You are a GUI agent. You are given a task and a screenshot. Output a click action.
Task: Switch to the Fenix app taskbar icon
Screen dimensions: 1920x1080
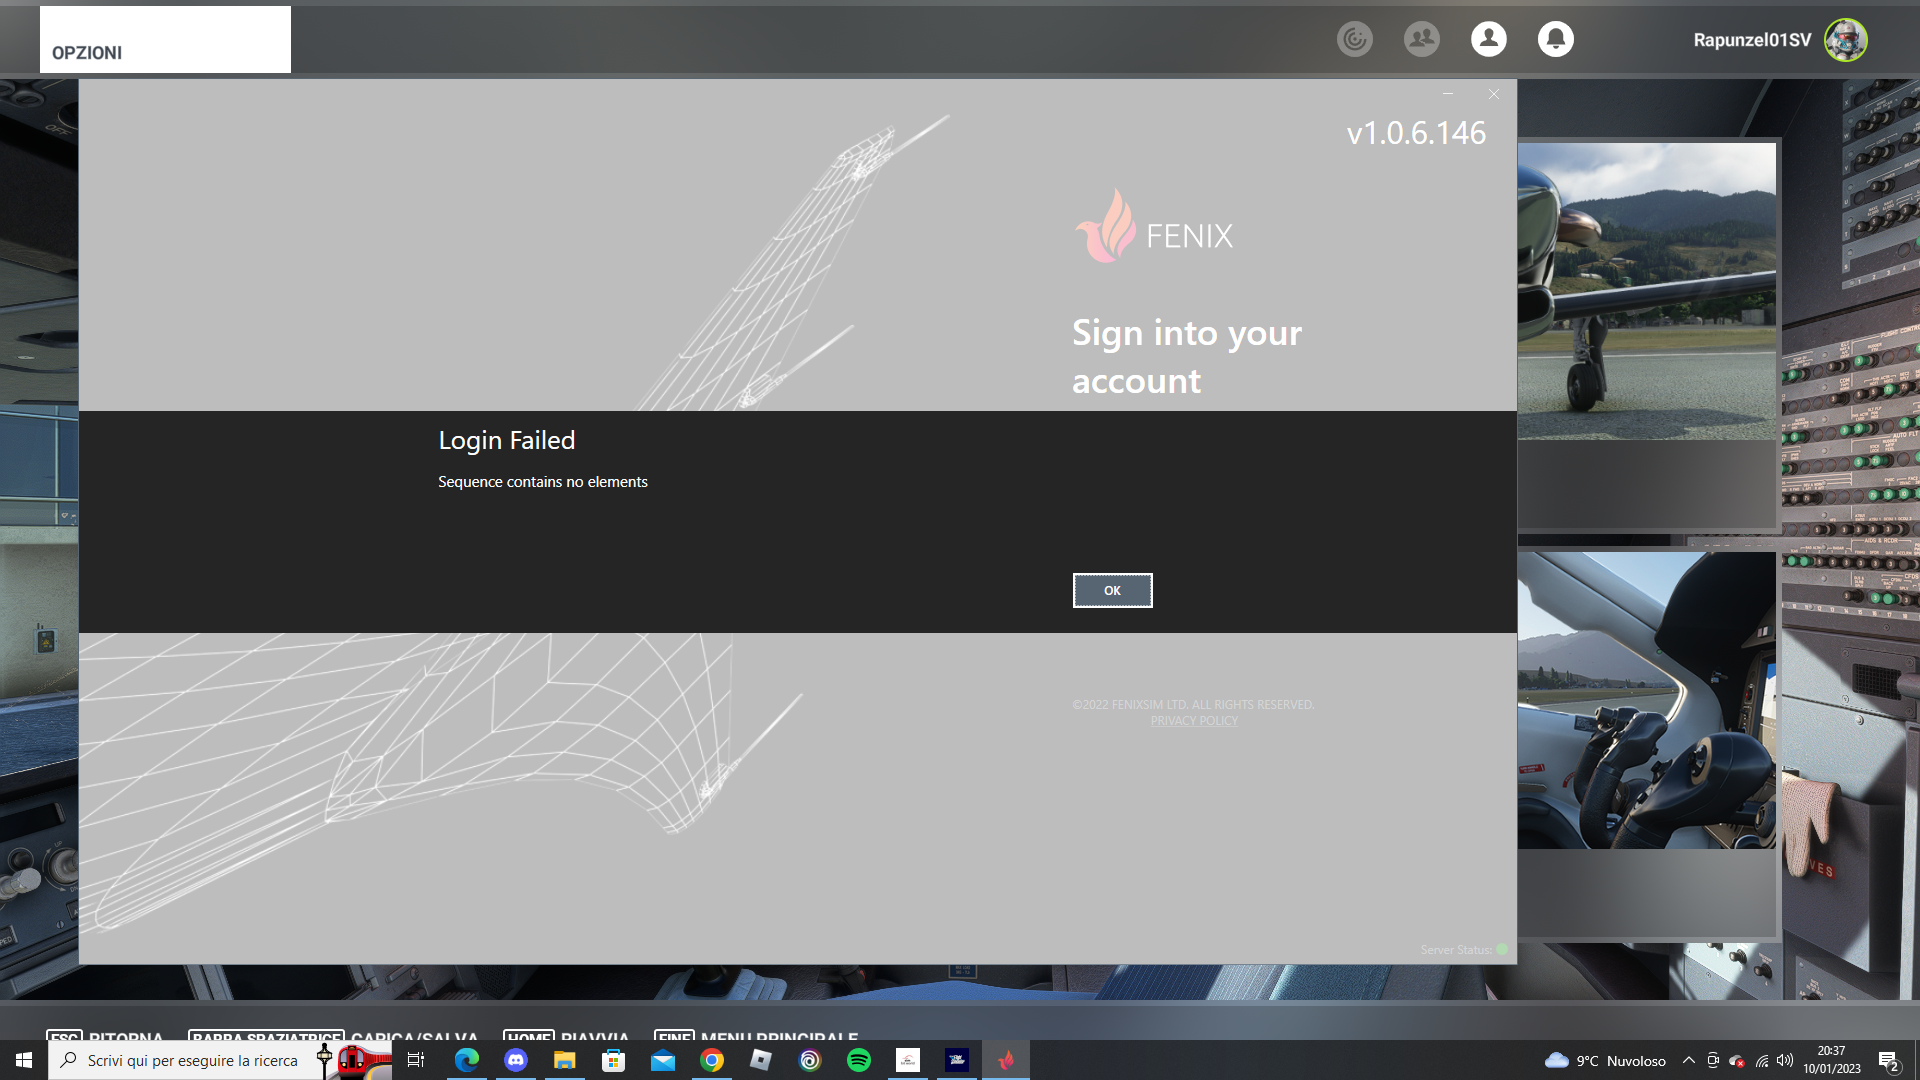1006,1060
